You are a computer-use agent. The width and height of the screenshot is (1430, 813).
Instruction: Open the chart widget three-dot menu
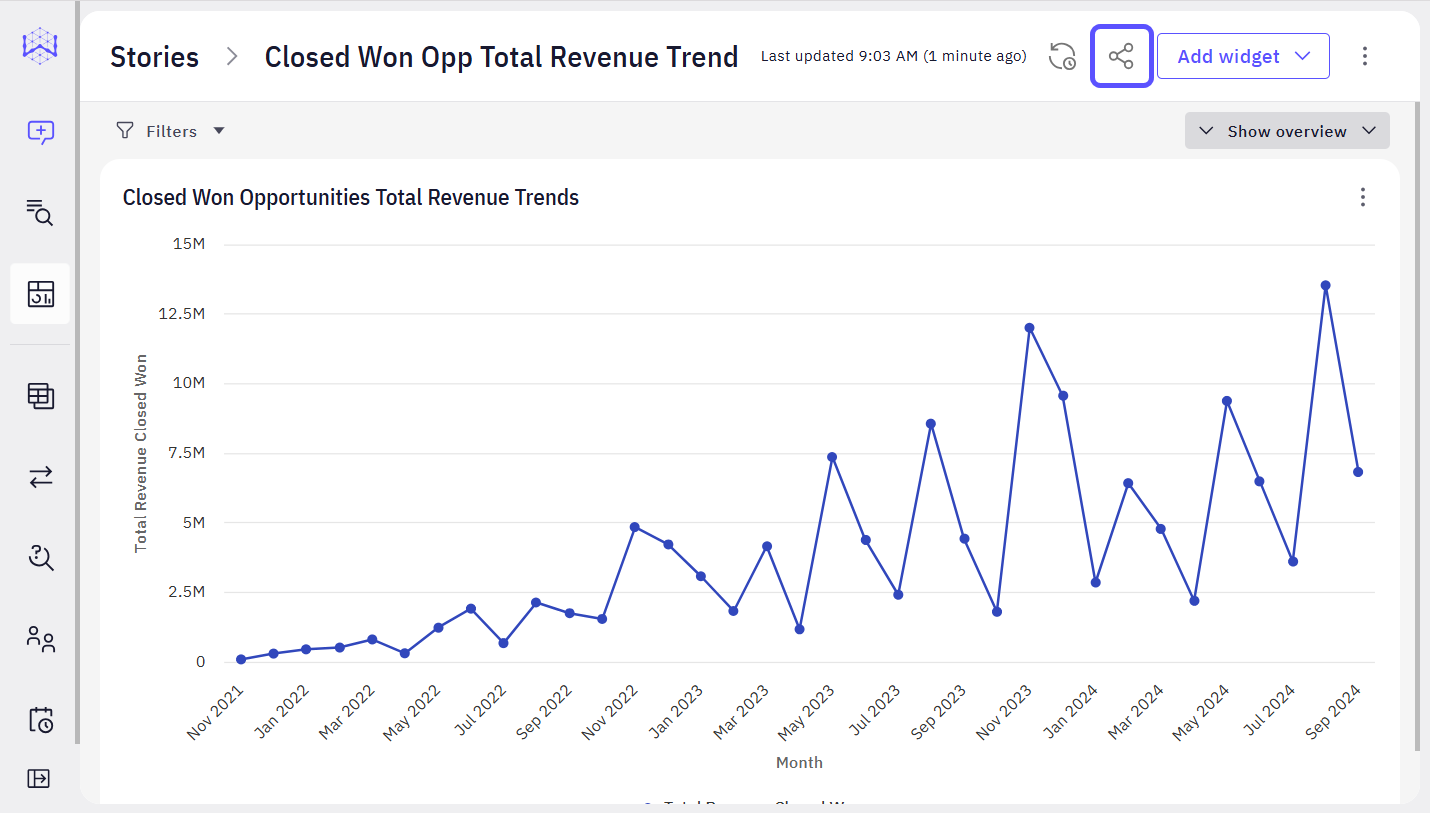pos(1362,197)
